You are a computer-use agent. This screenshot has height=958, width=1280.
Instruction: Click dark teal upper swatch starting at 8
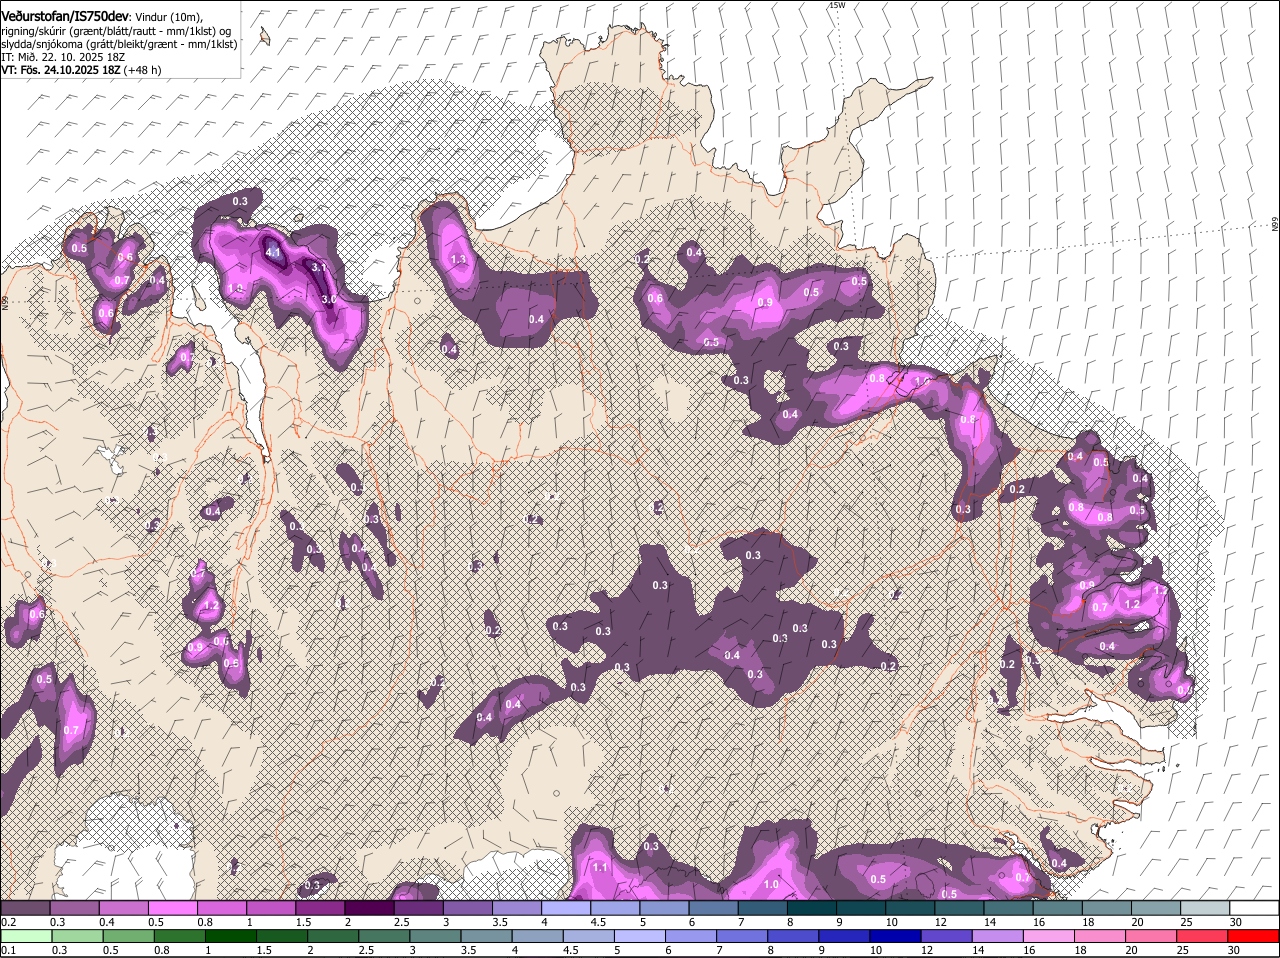click(x=812, y=908)
